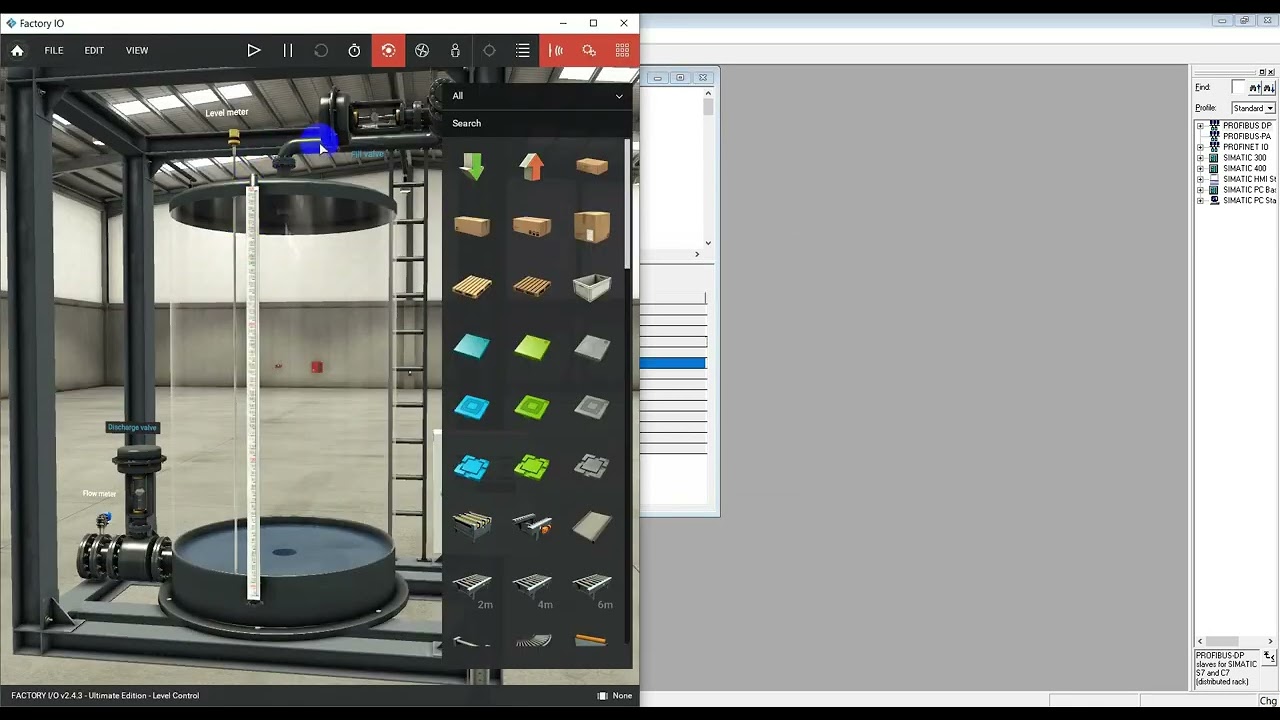Expand the SIMATIC 400 tree node

coord(1200,169)
